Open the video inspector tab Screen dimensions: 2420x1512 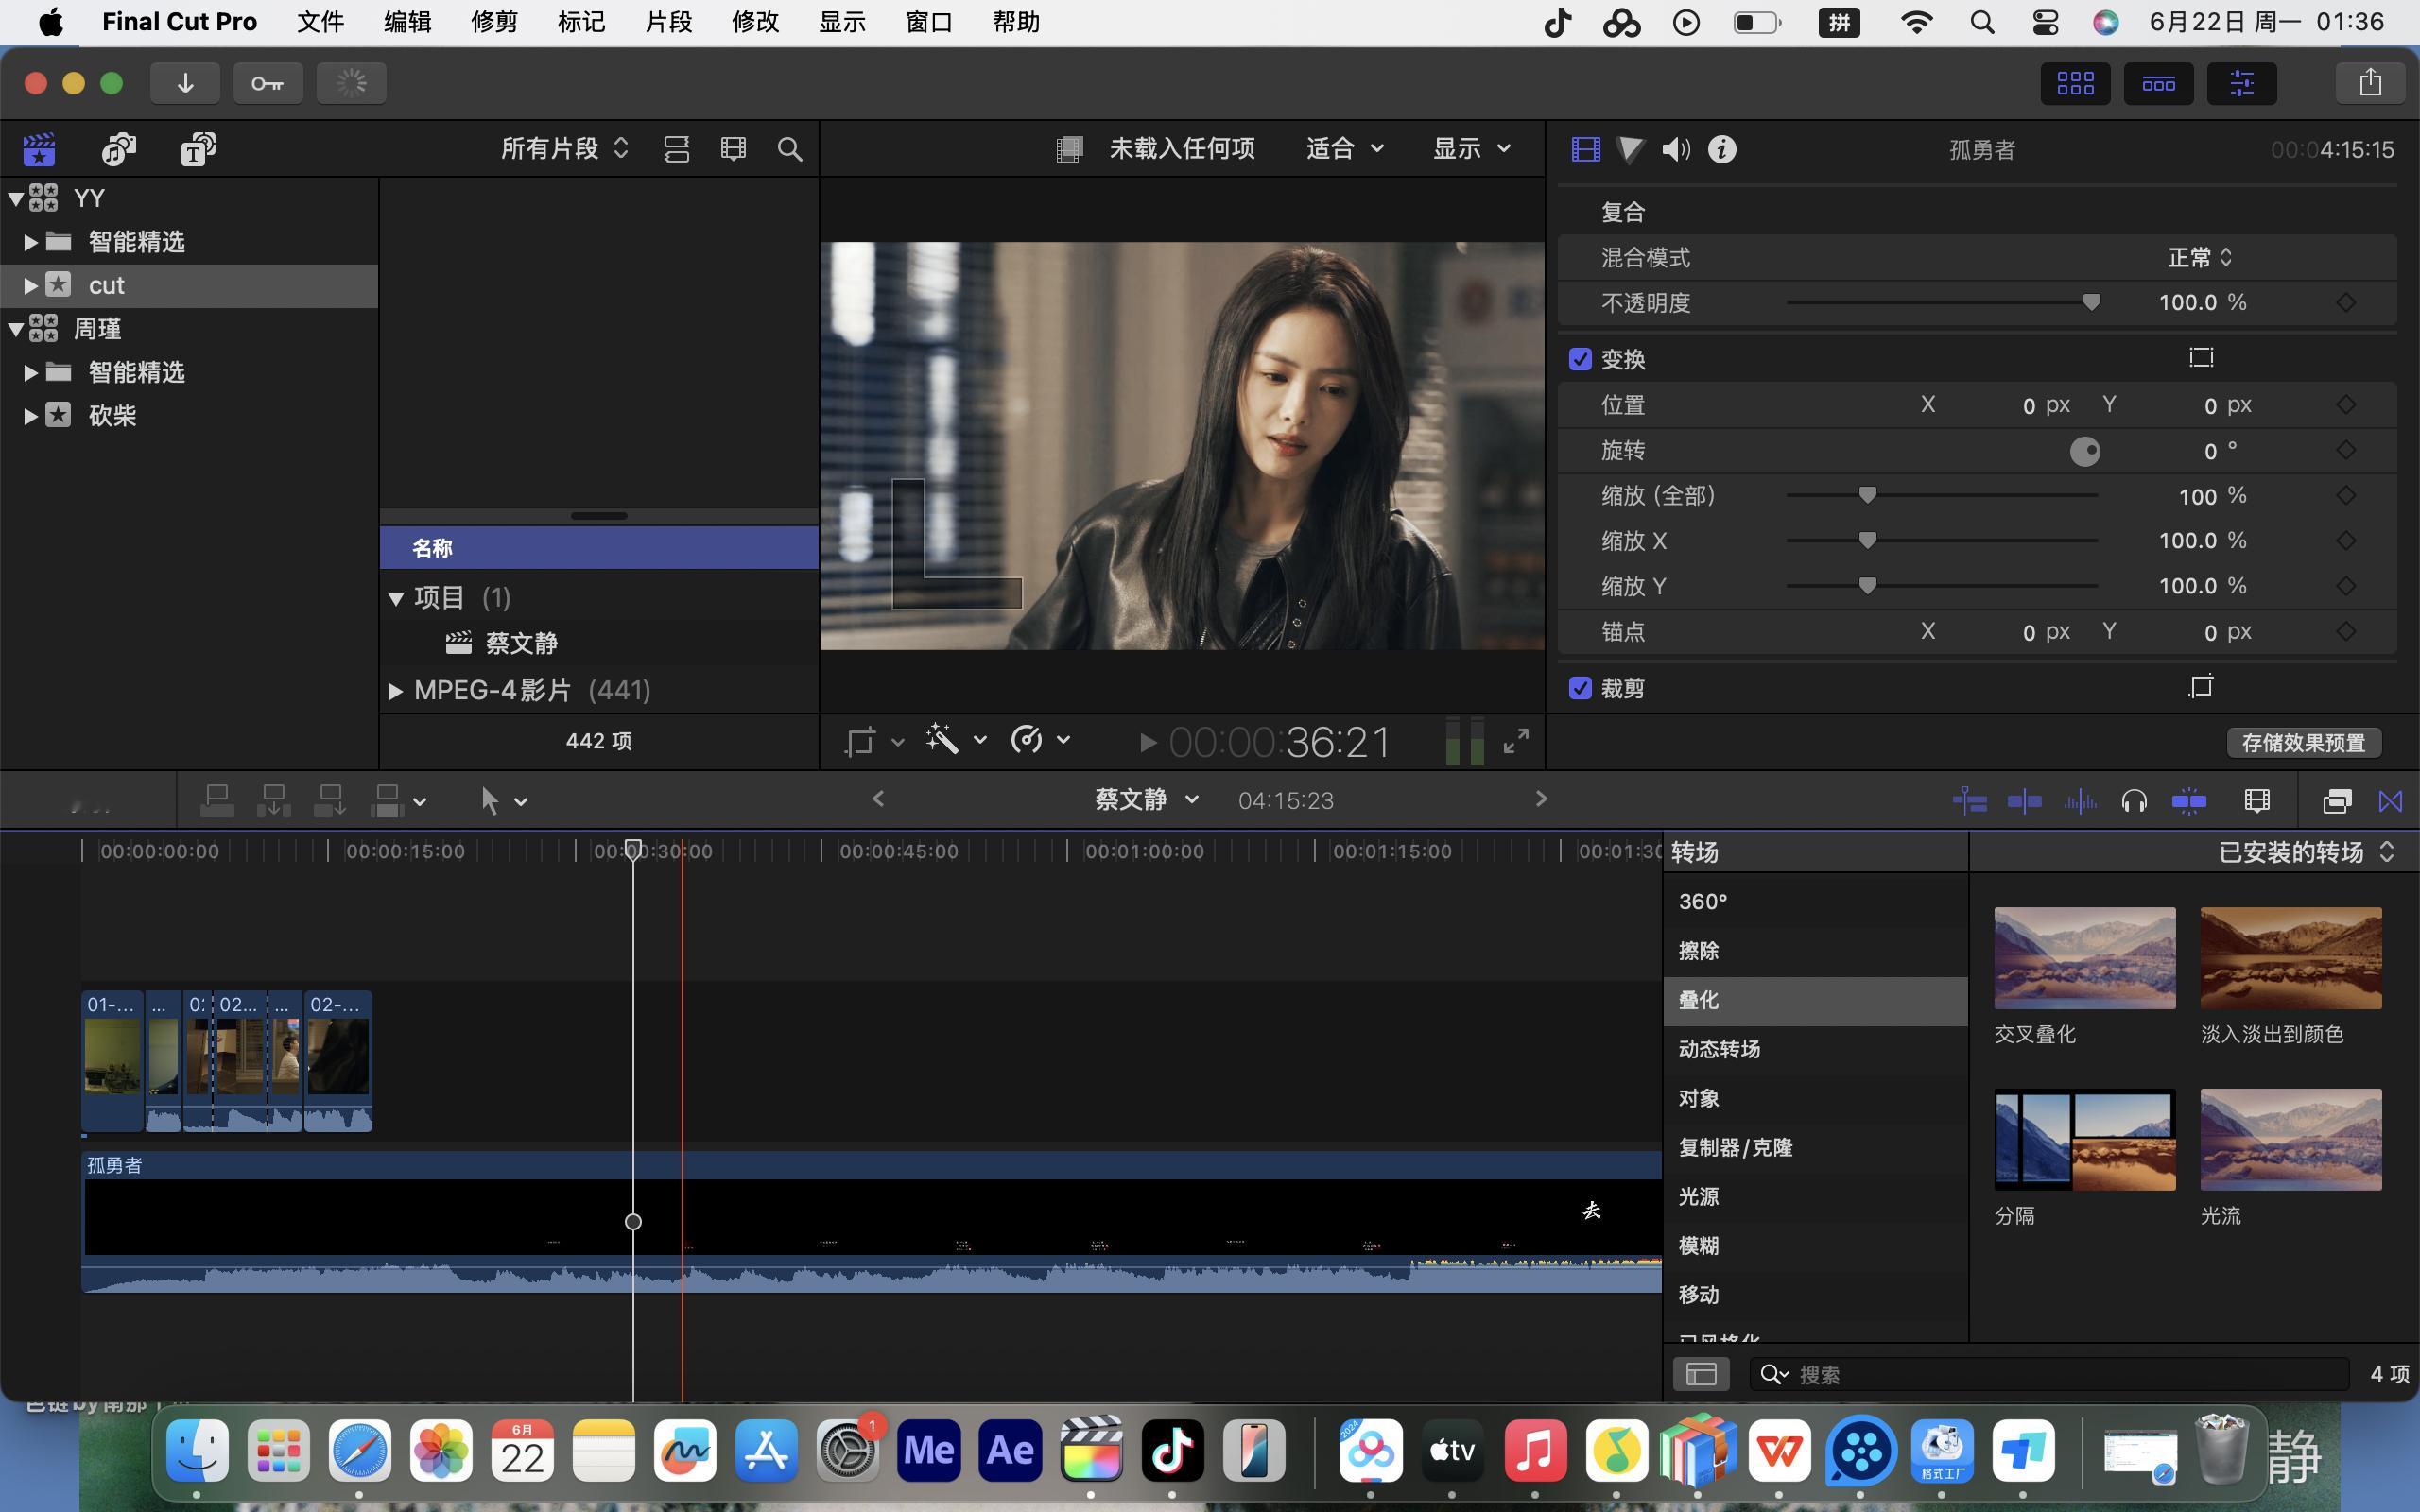[x=1585, y=149]
